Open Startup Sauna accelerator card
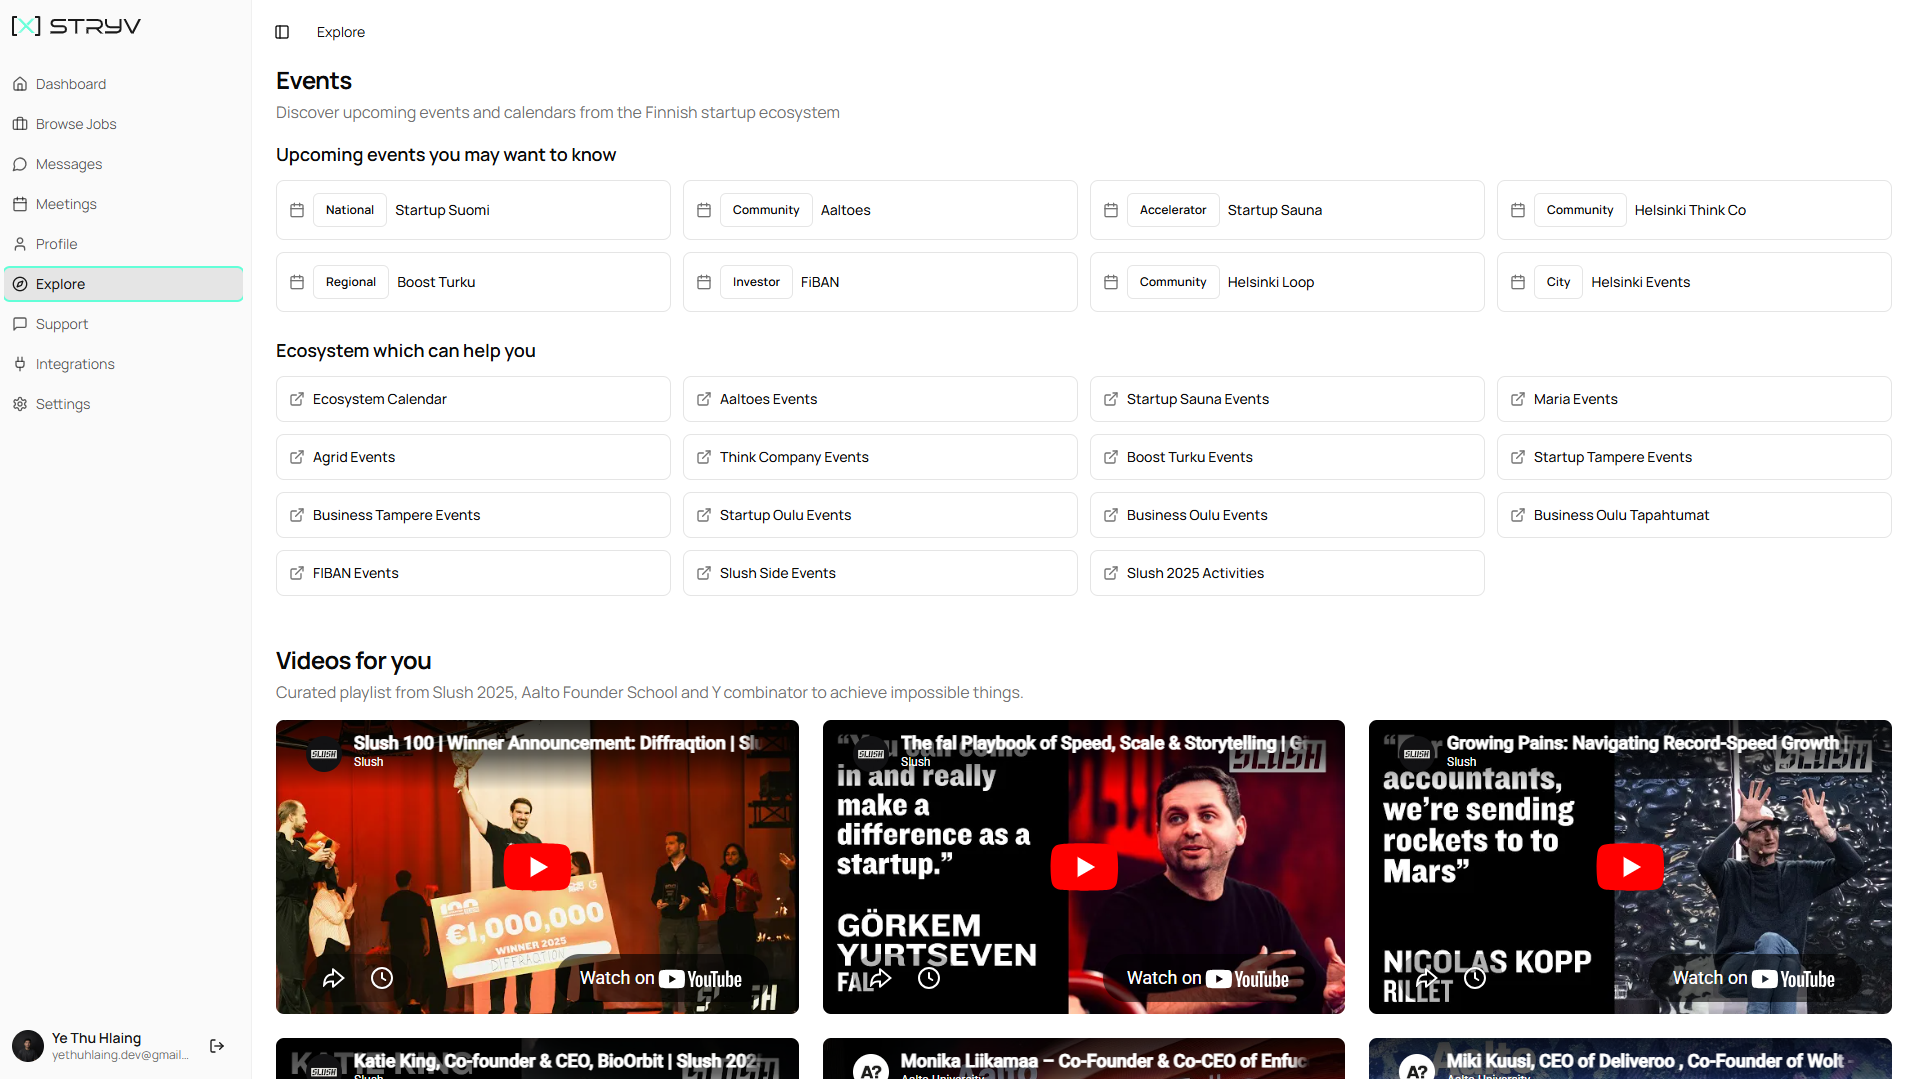This screenshot has height=1079, width=1915. (x=1287, y=210)
